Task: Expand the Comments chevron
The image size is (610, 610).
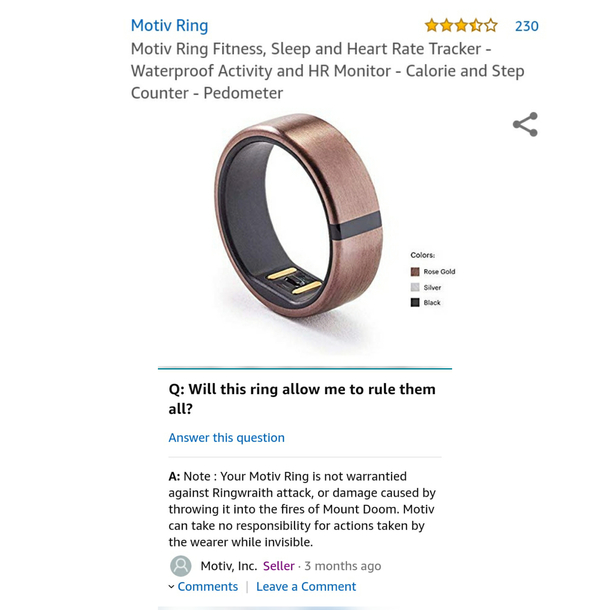Action: pyautogui.click(x=171, y=587)
